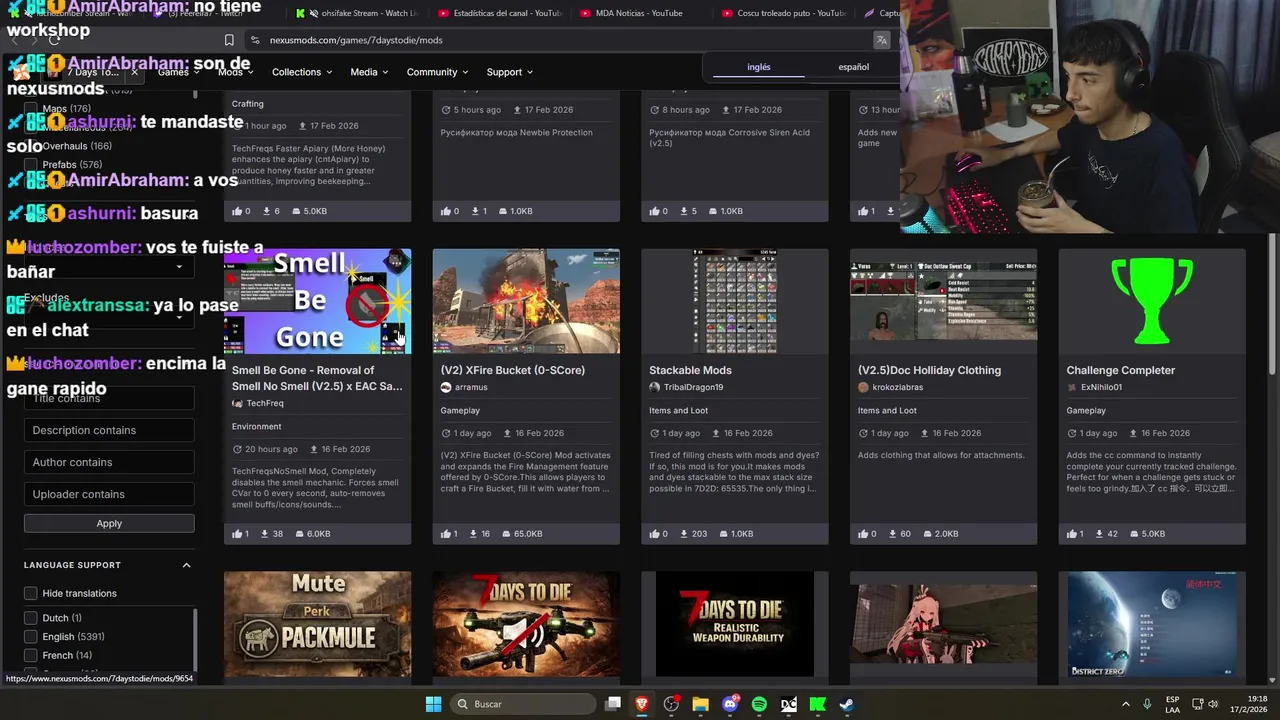Click the endorse thumbs-up on Stackable Mods card
1280x720 pixels.
click(x=655, y=534)
